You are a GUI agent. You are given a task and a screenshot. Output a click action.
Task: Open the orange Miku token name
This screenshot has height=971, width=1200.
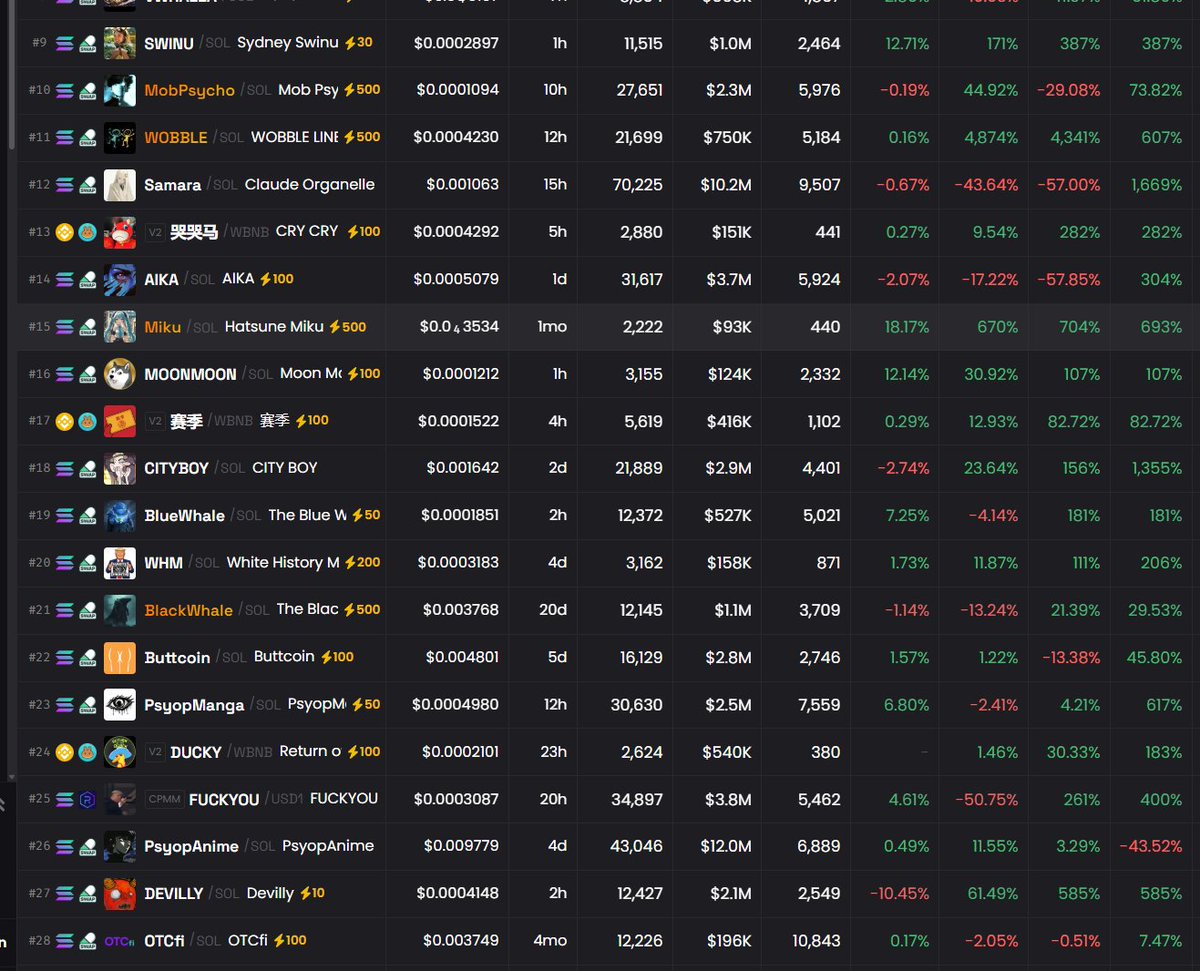[163, 327]
